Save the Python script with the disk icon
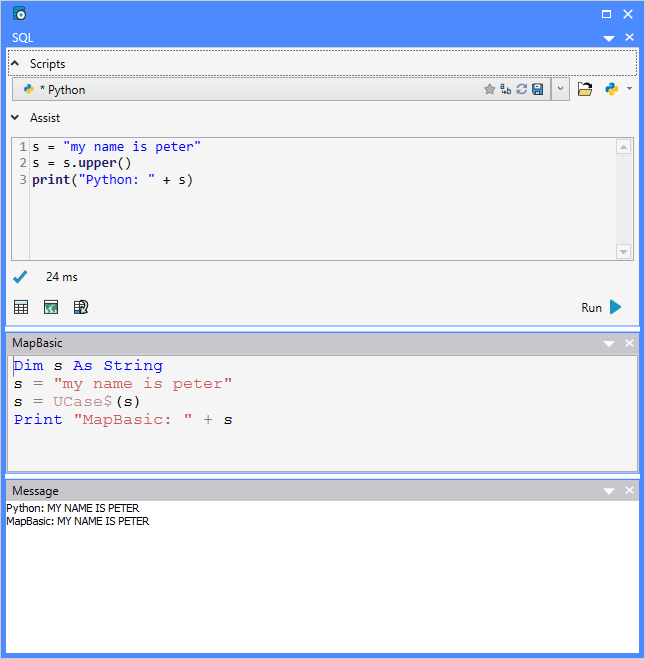 click(537, 89)
